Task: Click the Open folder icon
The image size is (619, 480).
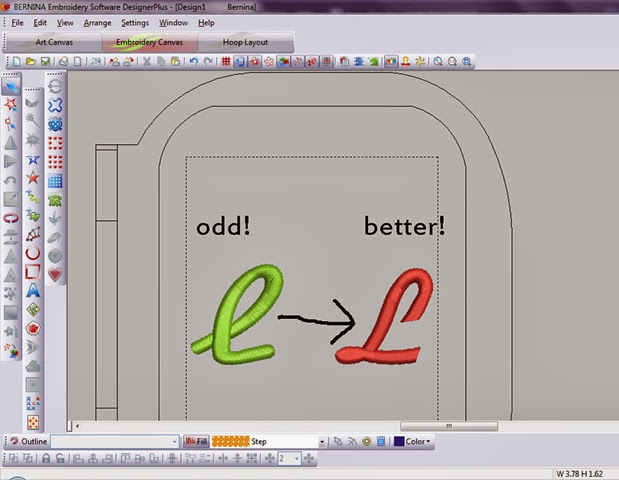Action: pos(31,62)
